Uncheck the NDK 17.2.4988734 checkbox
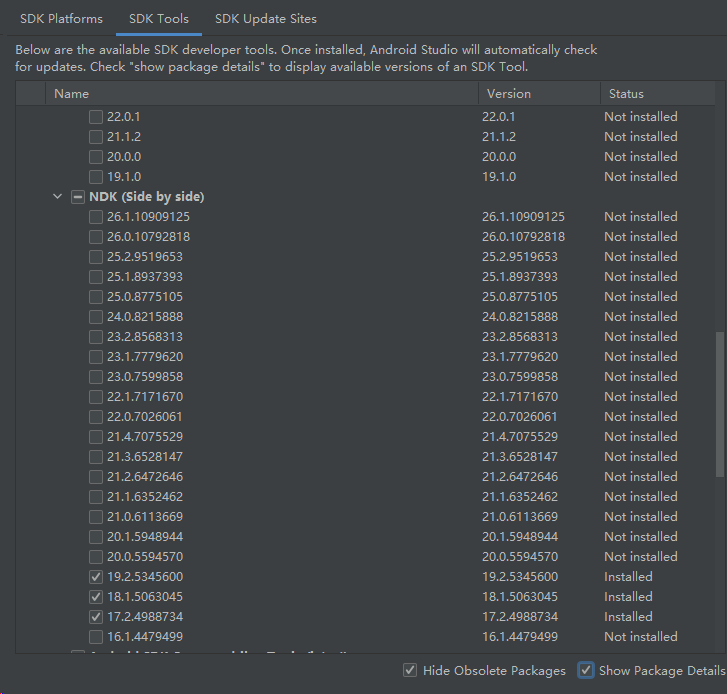 (96, 617)
